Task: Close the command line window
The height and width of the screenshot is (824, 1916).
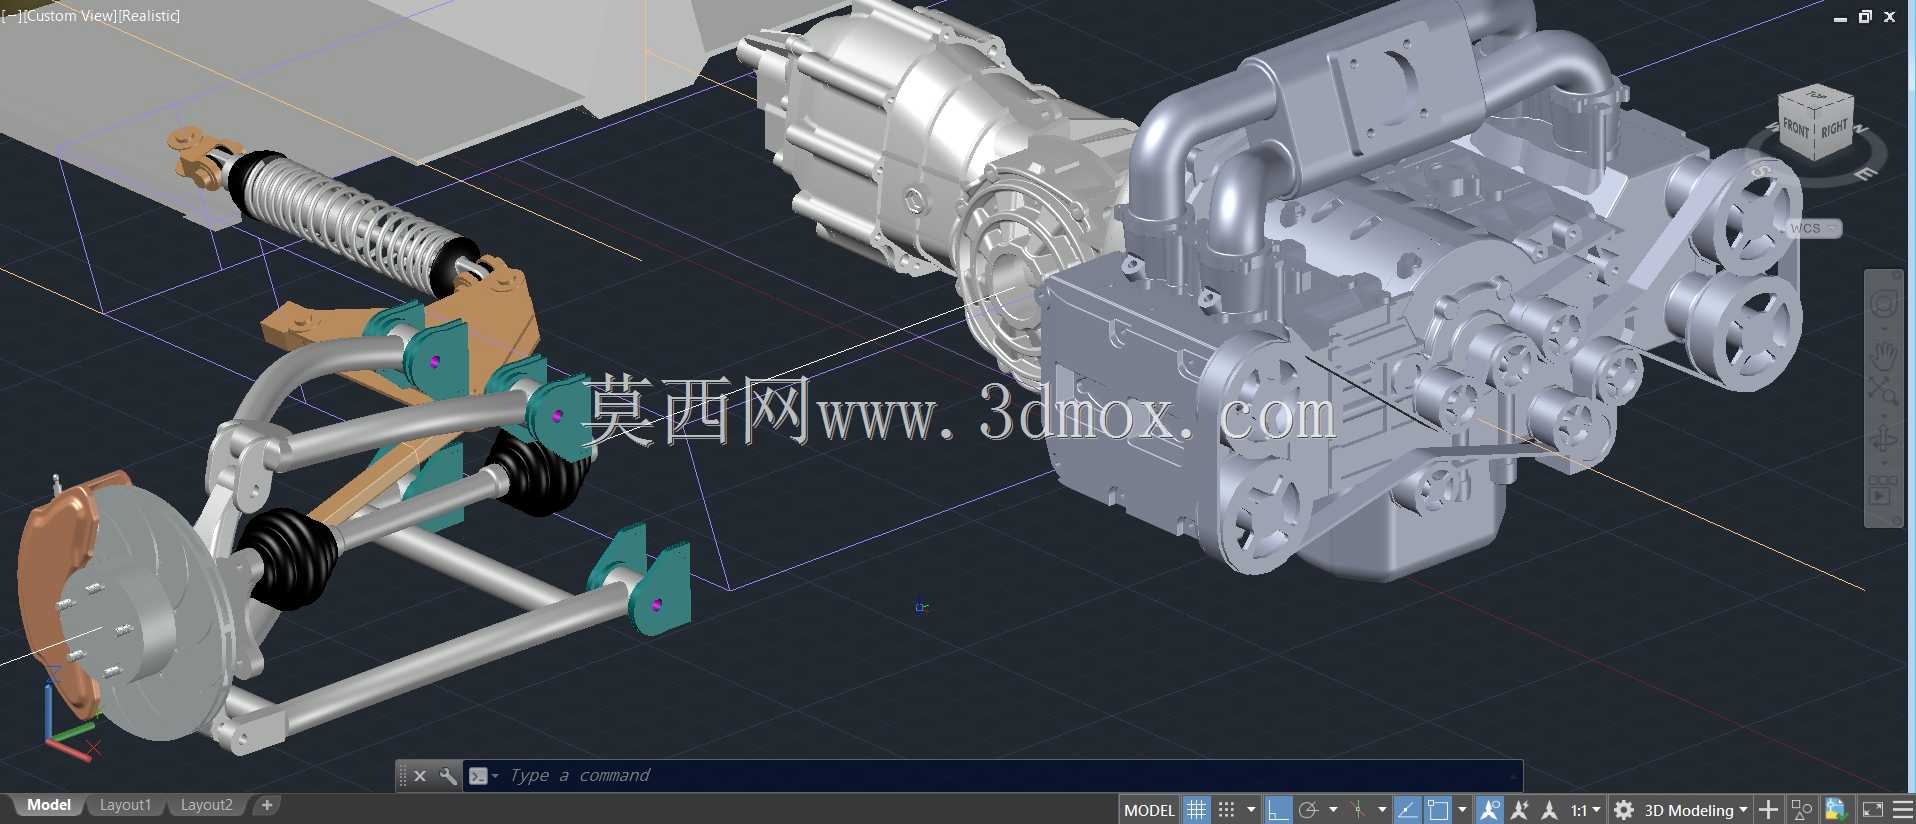Action: pos(420,776)
